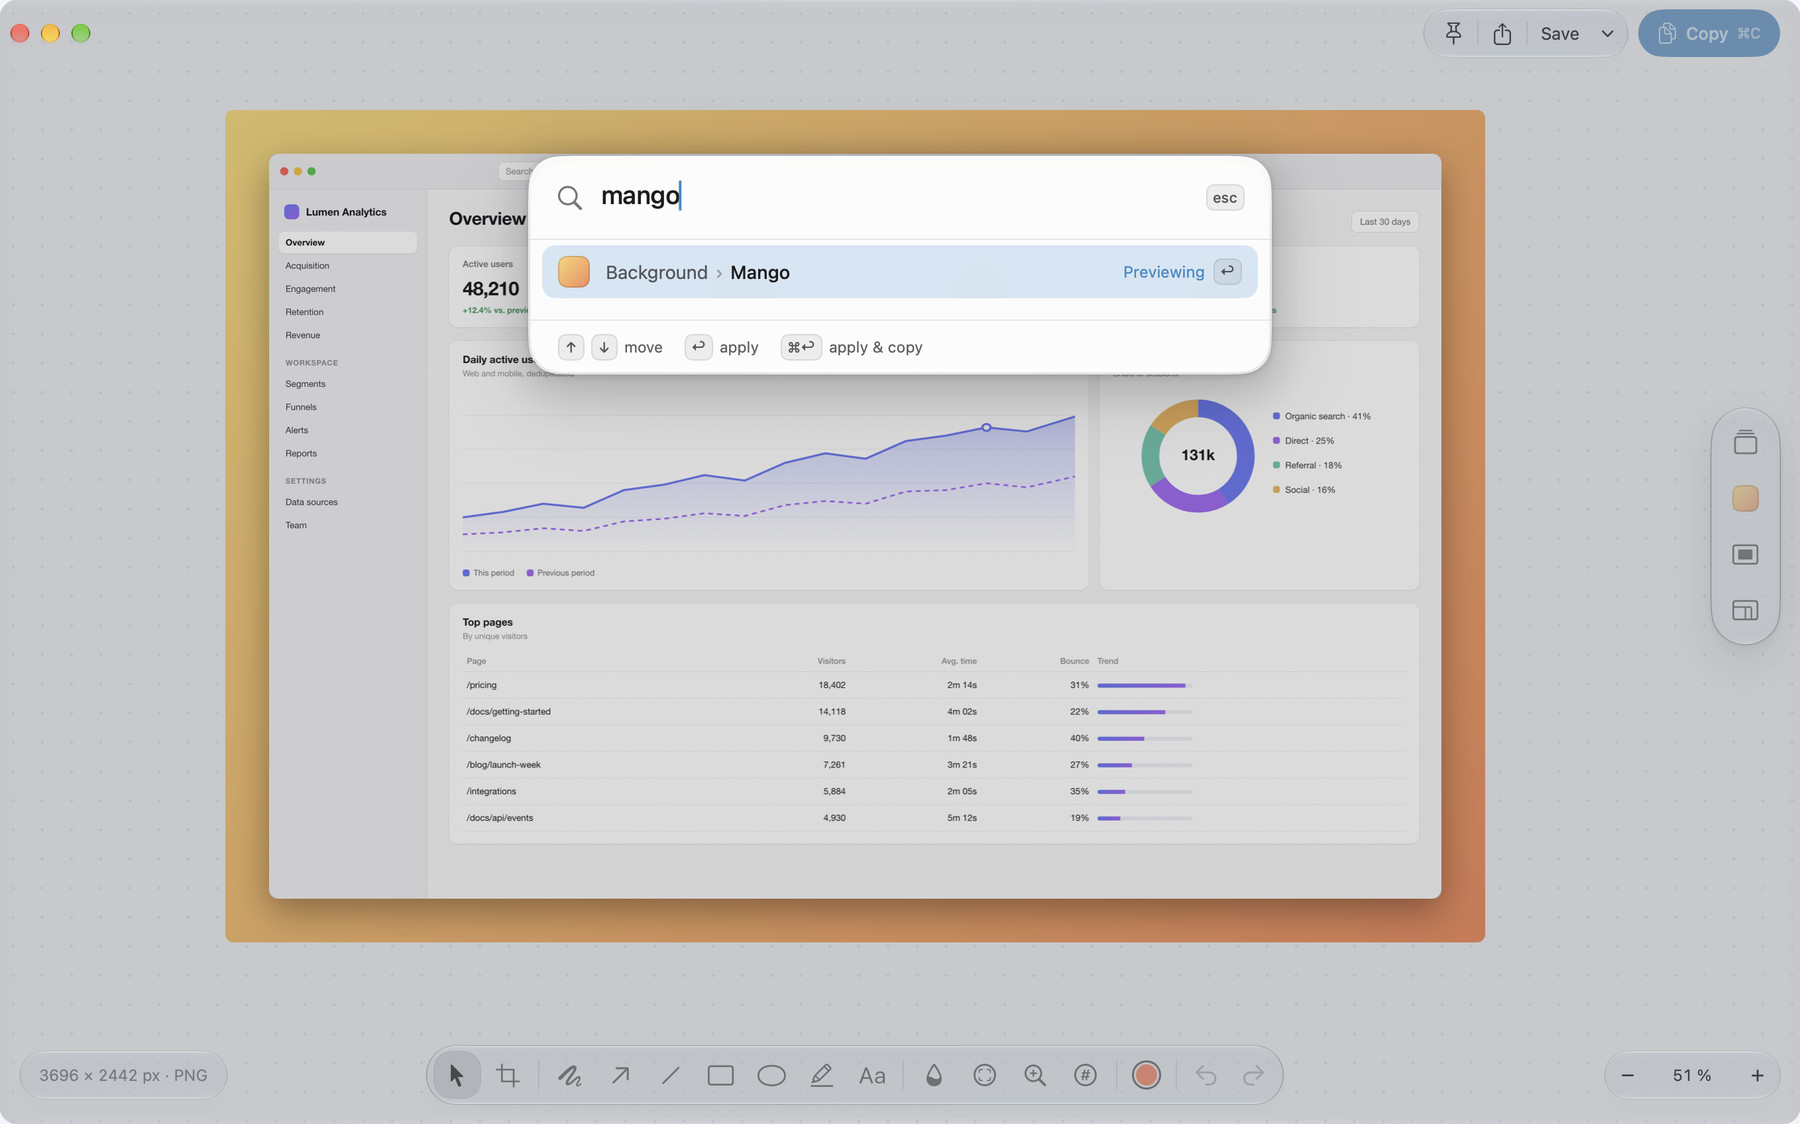Activate the Aa text tool

[872, 1075]
